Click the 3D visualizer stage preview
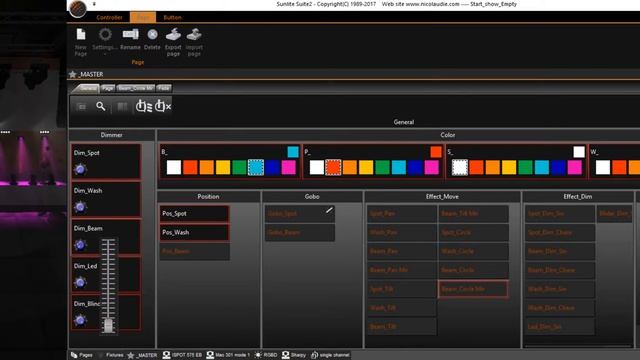The width and height of the screenshot is (640, 360). coord(33,180)
